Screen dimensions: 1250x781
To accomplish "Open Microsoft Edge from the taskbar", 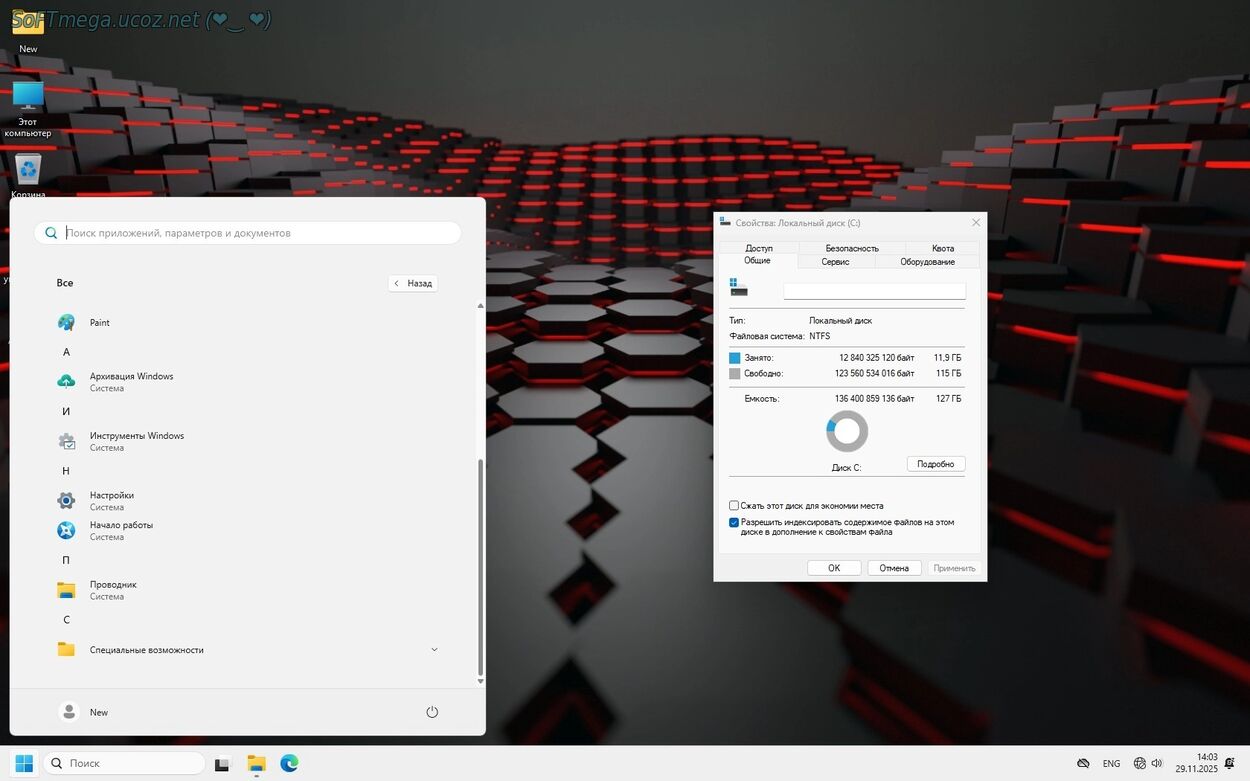I will click(289, 763).
